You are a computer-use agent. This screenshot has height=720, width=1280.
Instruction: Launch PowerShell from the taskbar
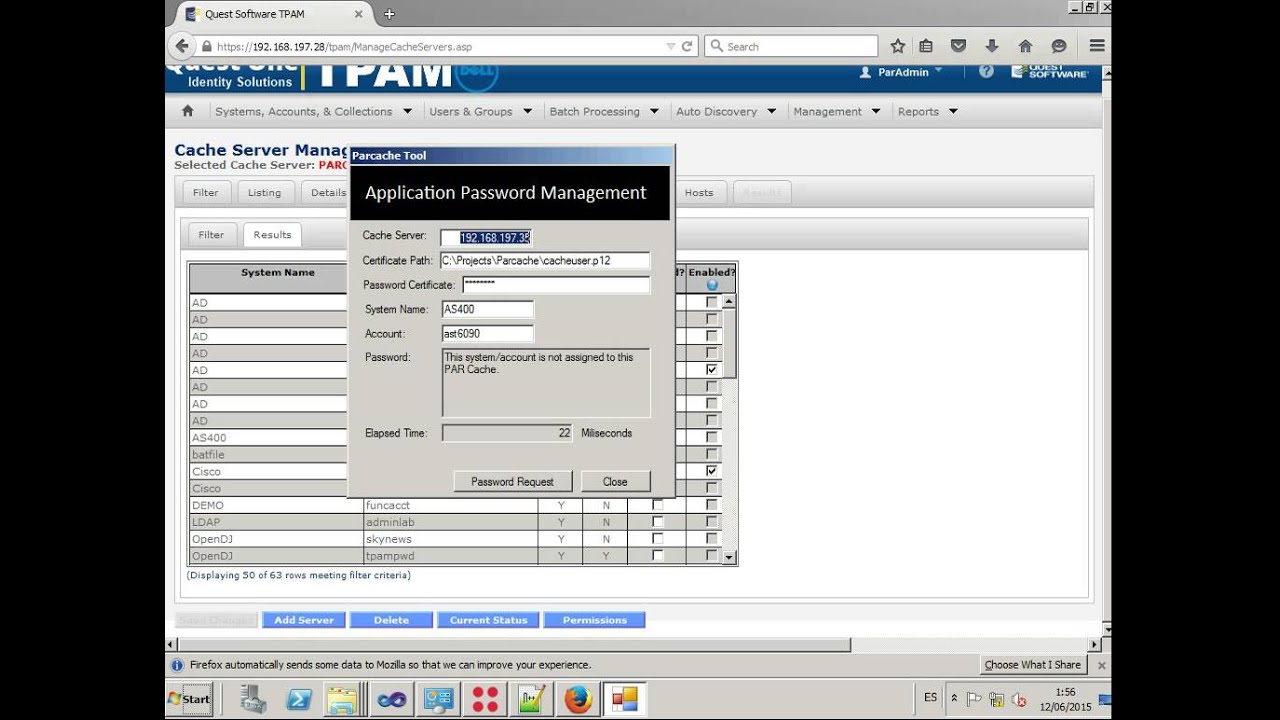299,699
